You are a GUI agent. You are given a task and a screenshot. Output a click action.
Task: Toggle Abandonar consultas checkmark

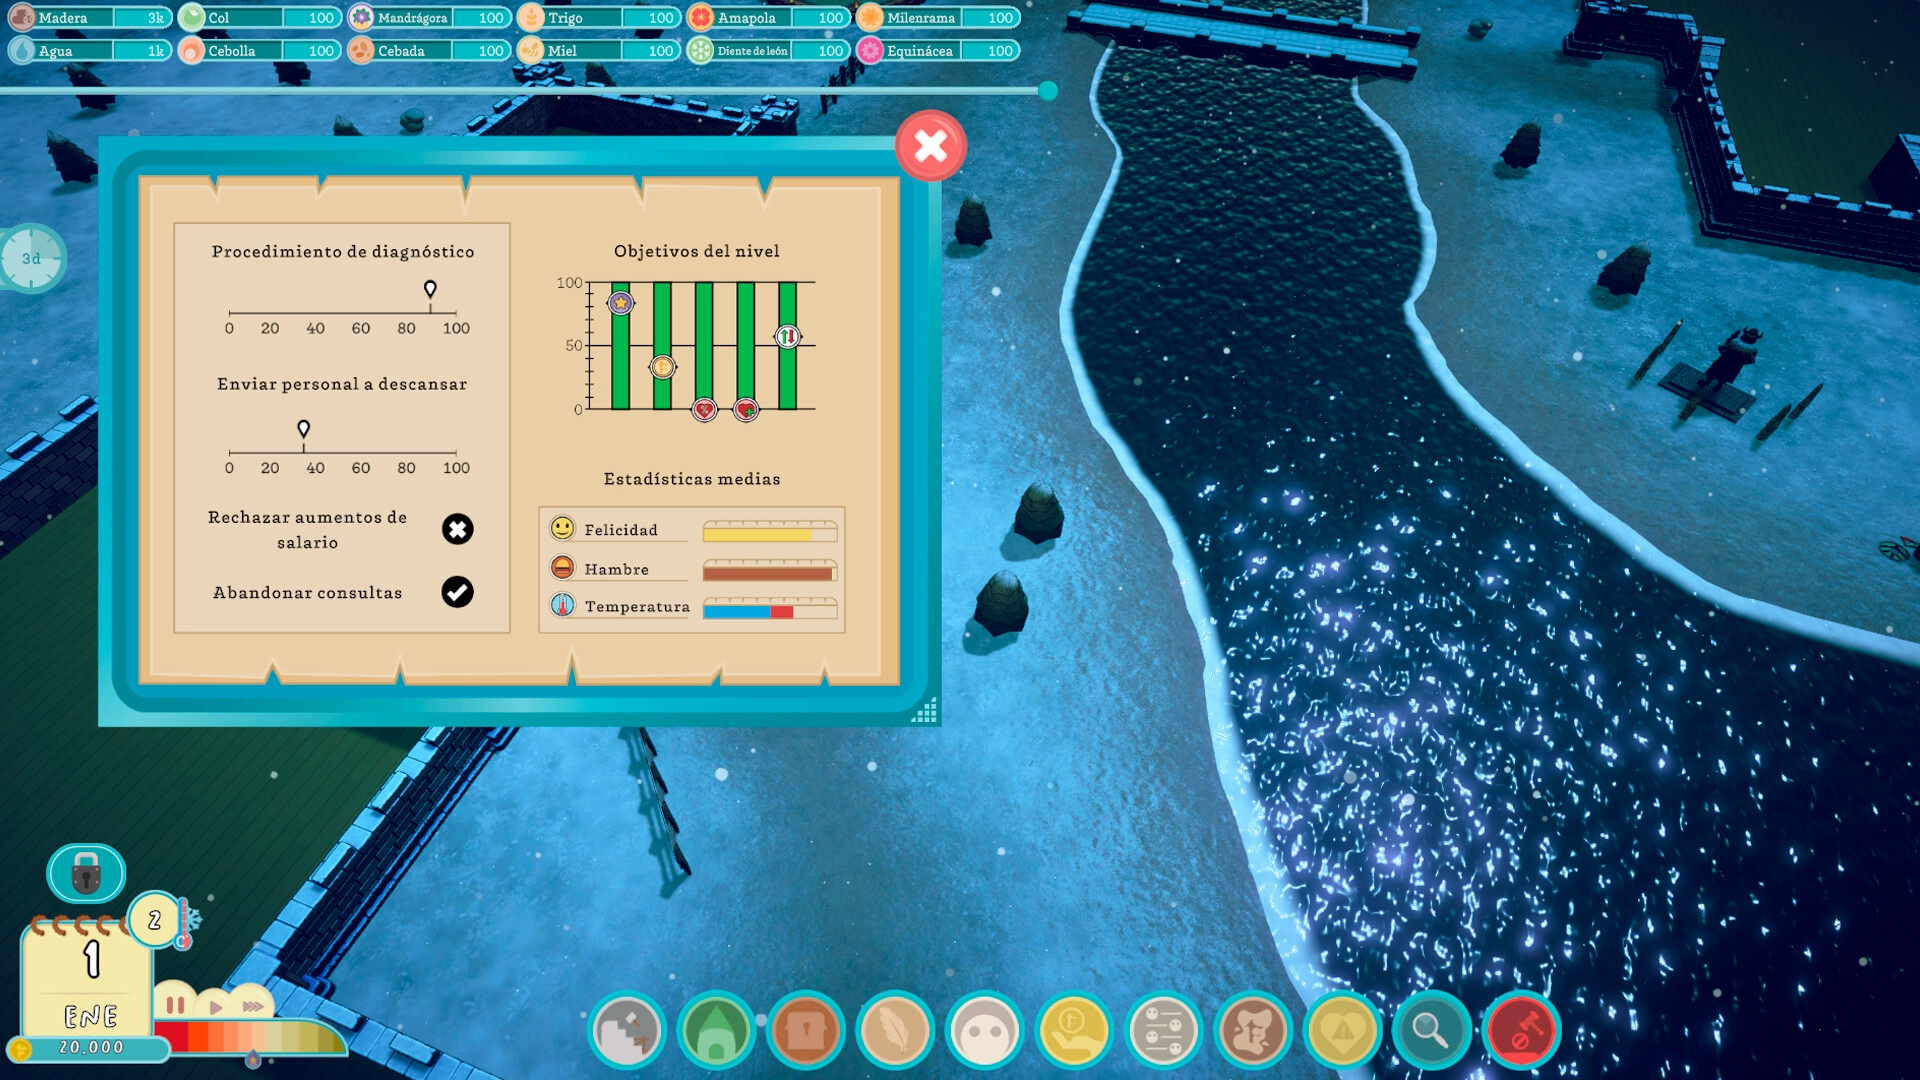click(457, 592)
